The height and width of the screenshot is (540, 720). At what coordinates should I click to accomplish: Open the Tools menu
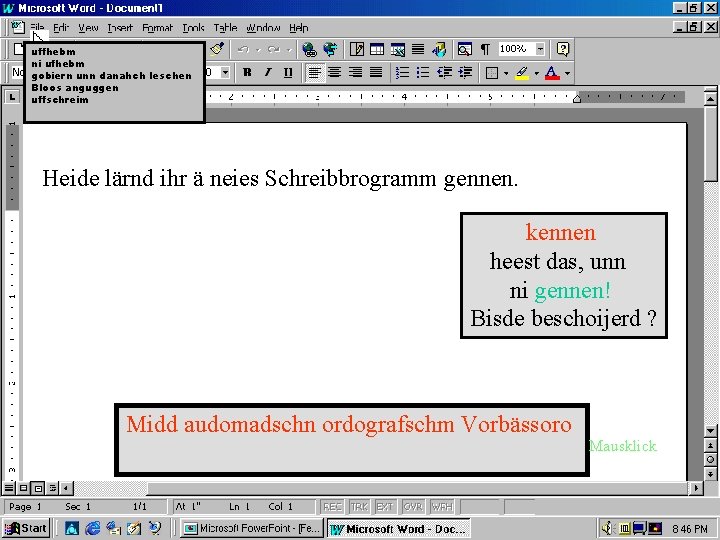pyautogui.click(x=193, y=28)
